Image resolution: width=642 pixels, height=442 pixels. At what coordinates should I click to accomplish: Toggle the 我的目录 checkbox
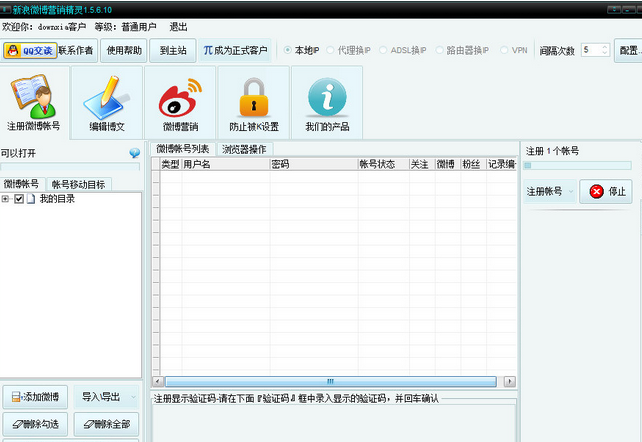19,199
